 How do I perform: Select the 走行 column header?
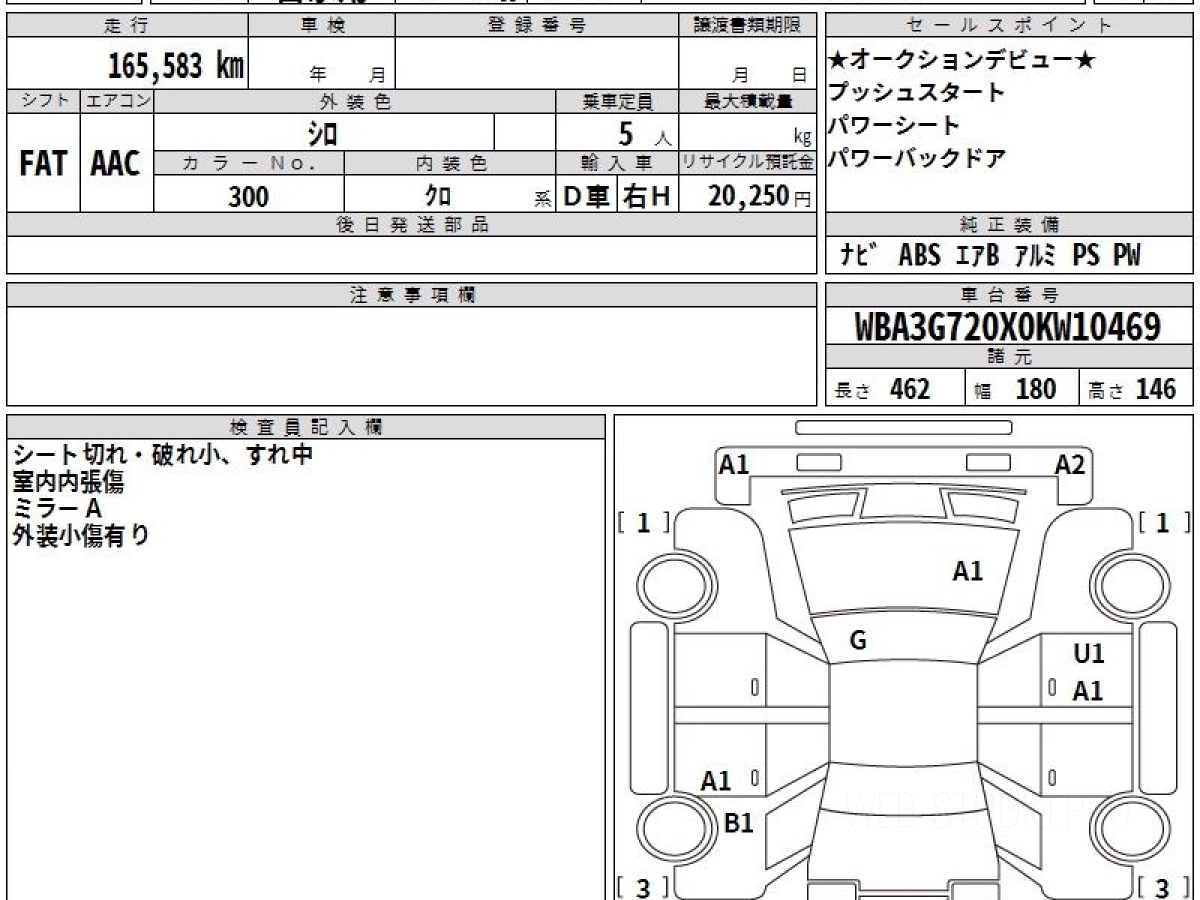[x=127, y=26]
